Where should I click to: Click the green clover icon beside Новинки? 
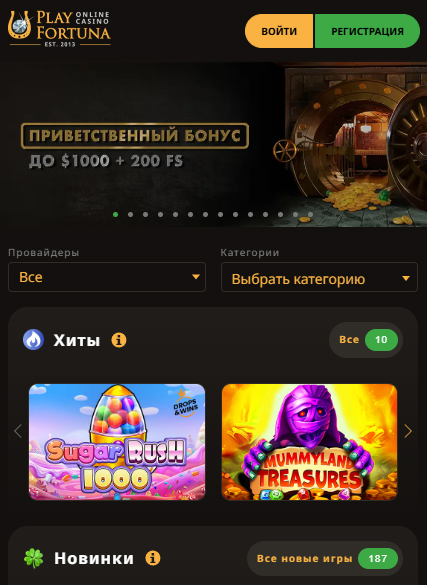click(x=34, y=558)
